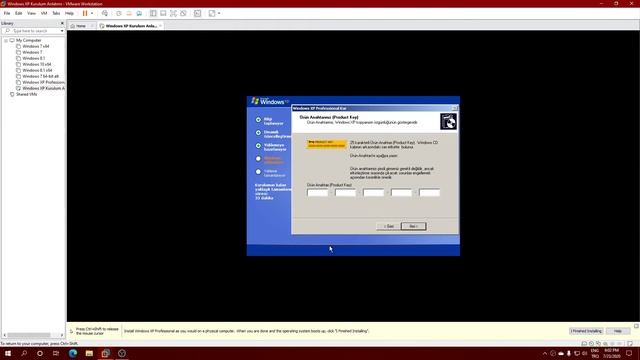This screenshot has height=360, width=640.
Task: Select the Windows XP Professional VM
Action: click(43, 82)
